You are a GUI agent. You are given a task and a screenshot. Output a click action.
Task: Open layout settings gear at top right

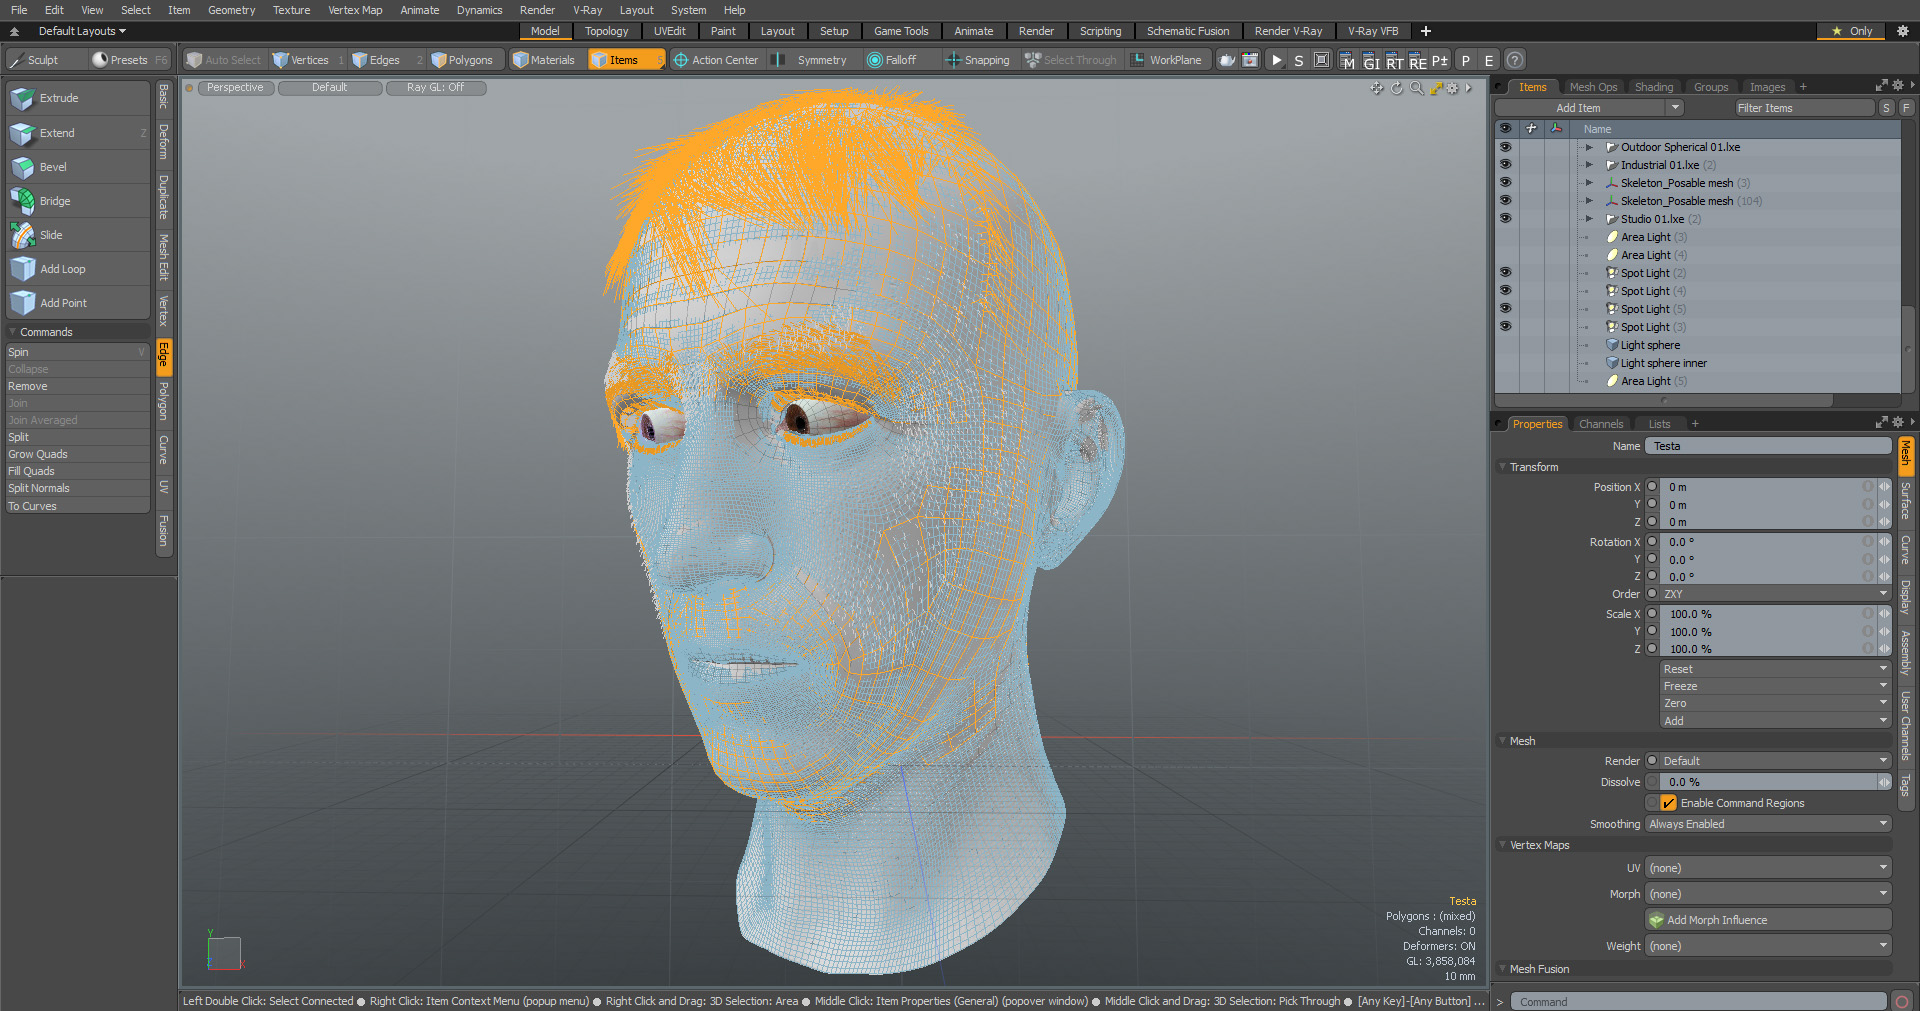pyautogui.click(x=1903, y=31)
